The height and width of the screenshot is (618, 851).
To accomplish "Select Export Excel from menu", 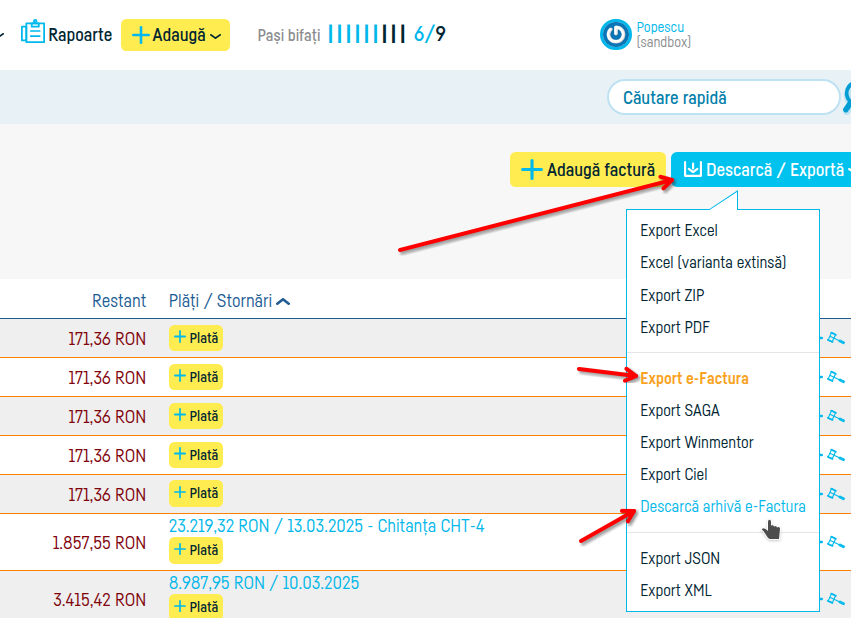I will pyautogui.click(x=679, y=231).
